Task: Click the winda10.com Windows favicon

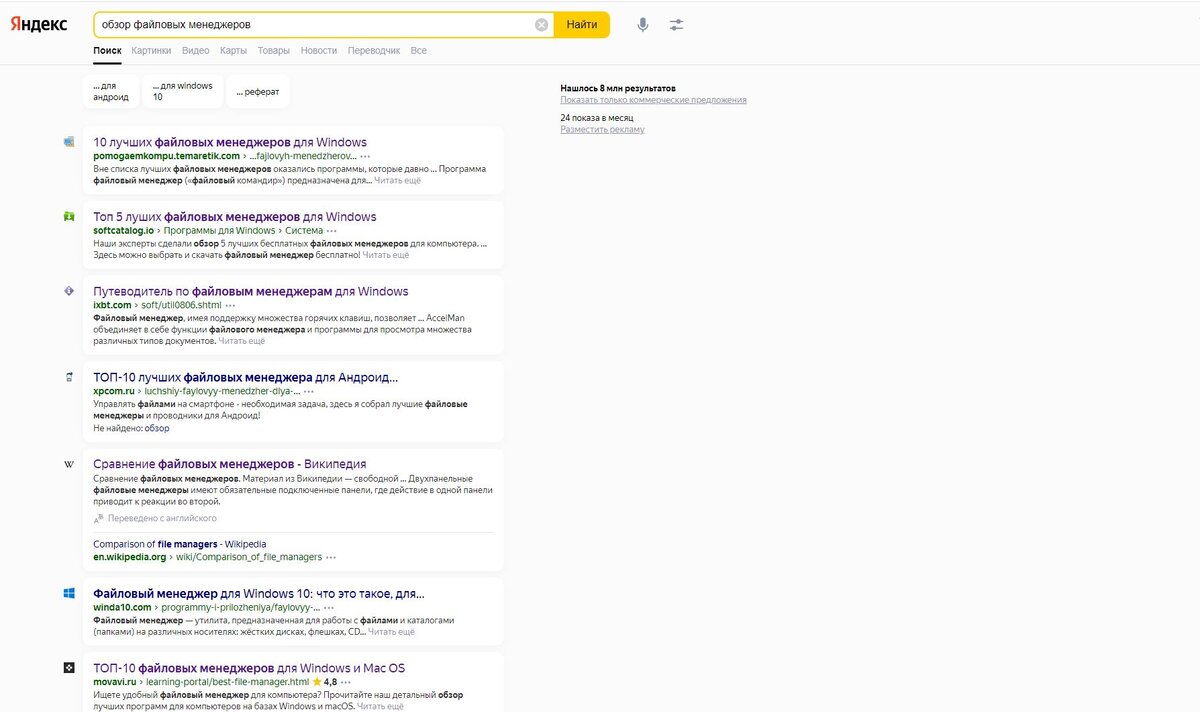Action: (x=69, y=593)
